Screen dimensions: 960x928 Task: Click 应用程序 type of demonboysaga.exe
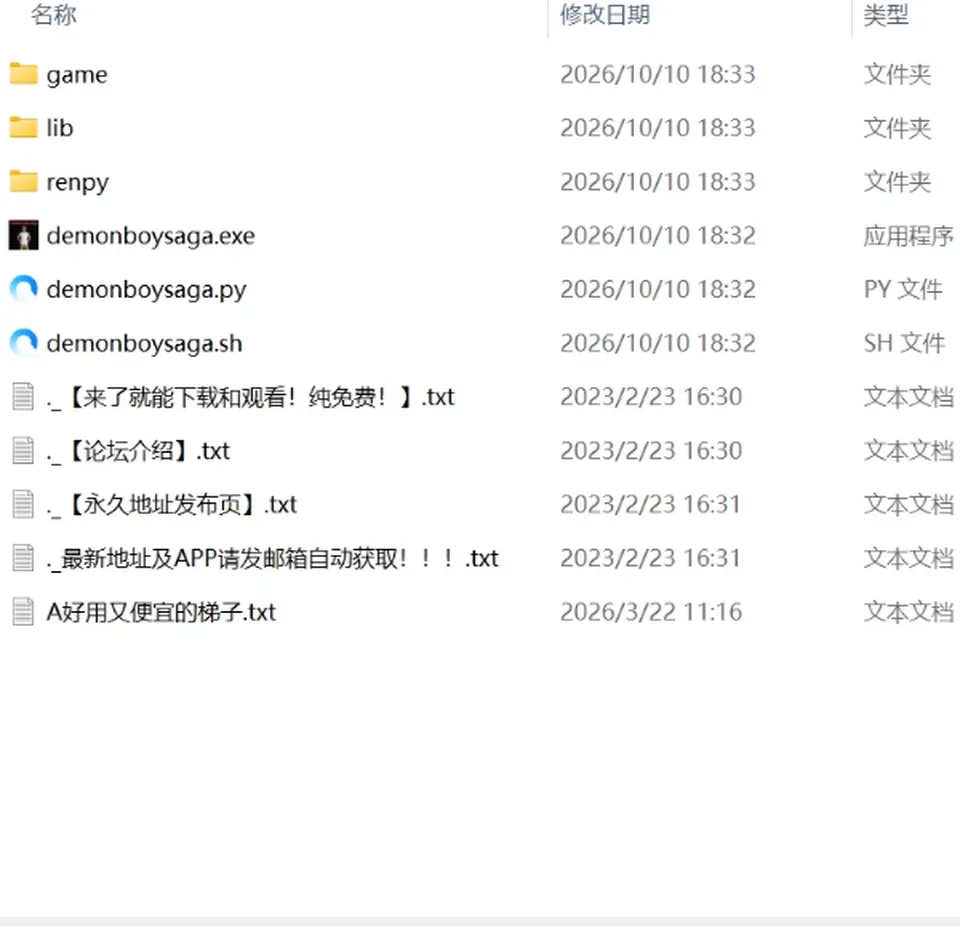pos(909,236)
